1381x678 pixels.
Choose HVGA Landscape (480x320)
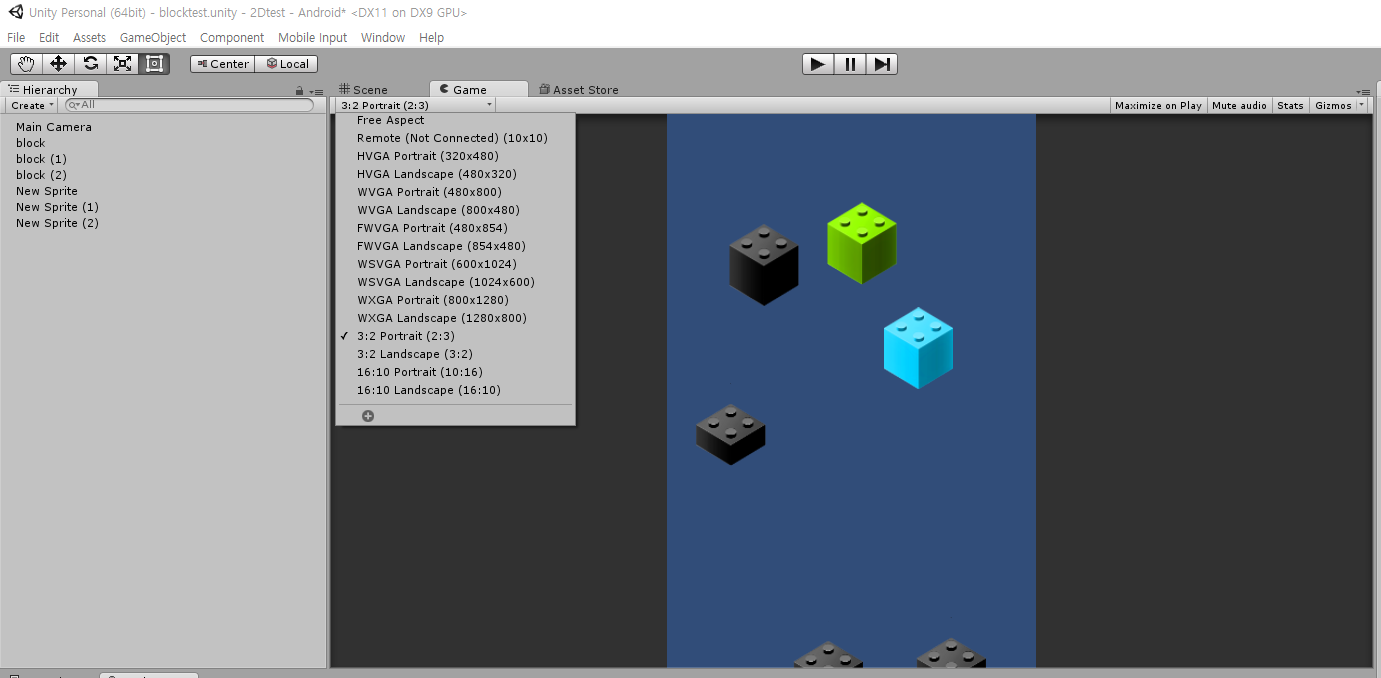point(455,174)
